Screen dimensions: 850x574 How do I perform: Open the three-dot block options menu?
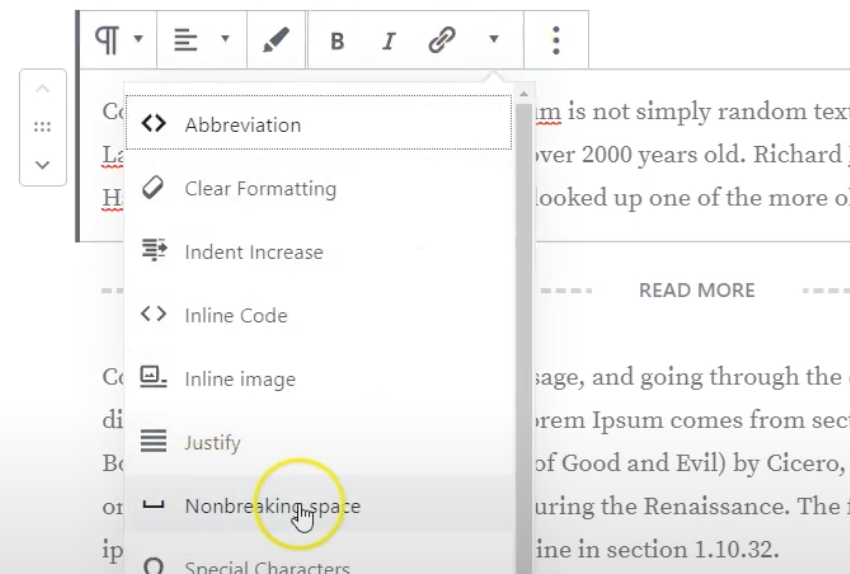point(556,40)
